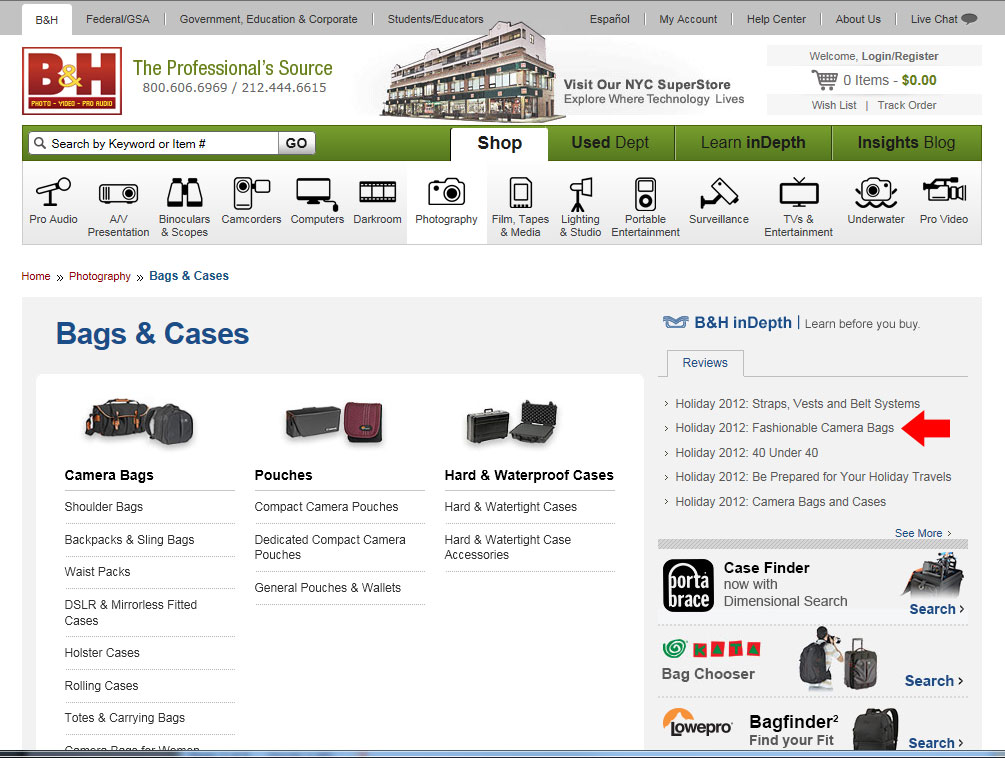Open the My Account link
The height and width of the screenshot is (758, 1005).
[688, 19]
